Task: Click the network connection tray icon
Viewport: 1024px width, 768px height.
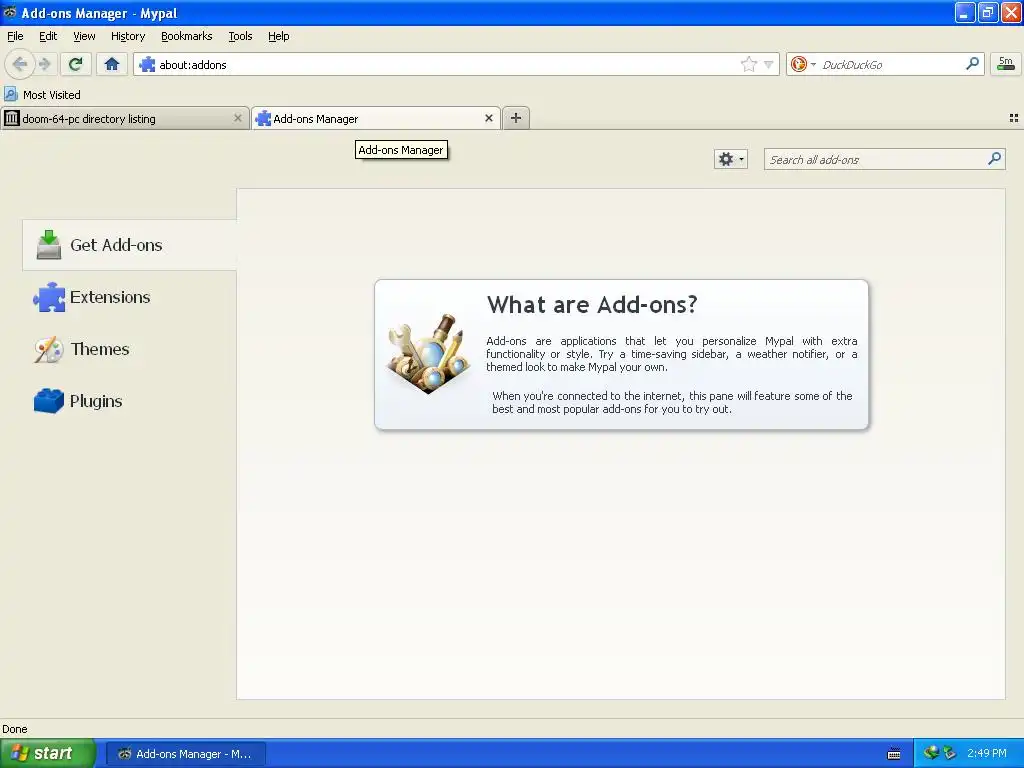Action: [931, 753]
